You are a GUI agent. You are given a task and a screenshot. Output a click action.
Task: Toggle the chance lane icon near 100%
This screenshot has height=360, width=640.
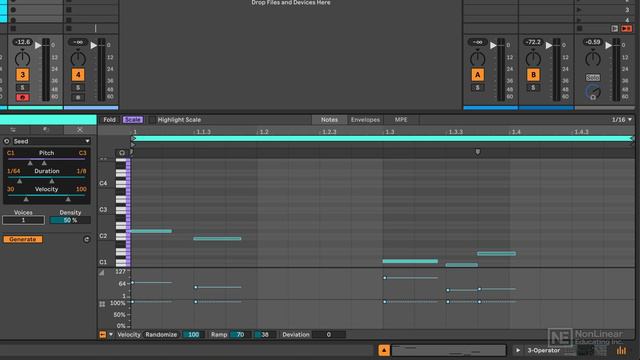click(x=102, y=304)
